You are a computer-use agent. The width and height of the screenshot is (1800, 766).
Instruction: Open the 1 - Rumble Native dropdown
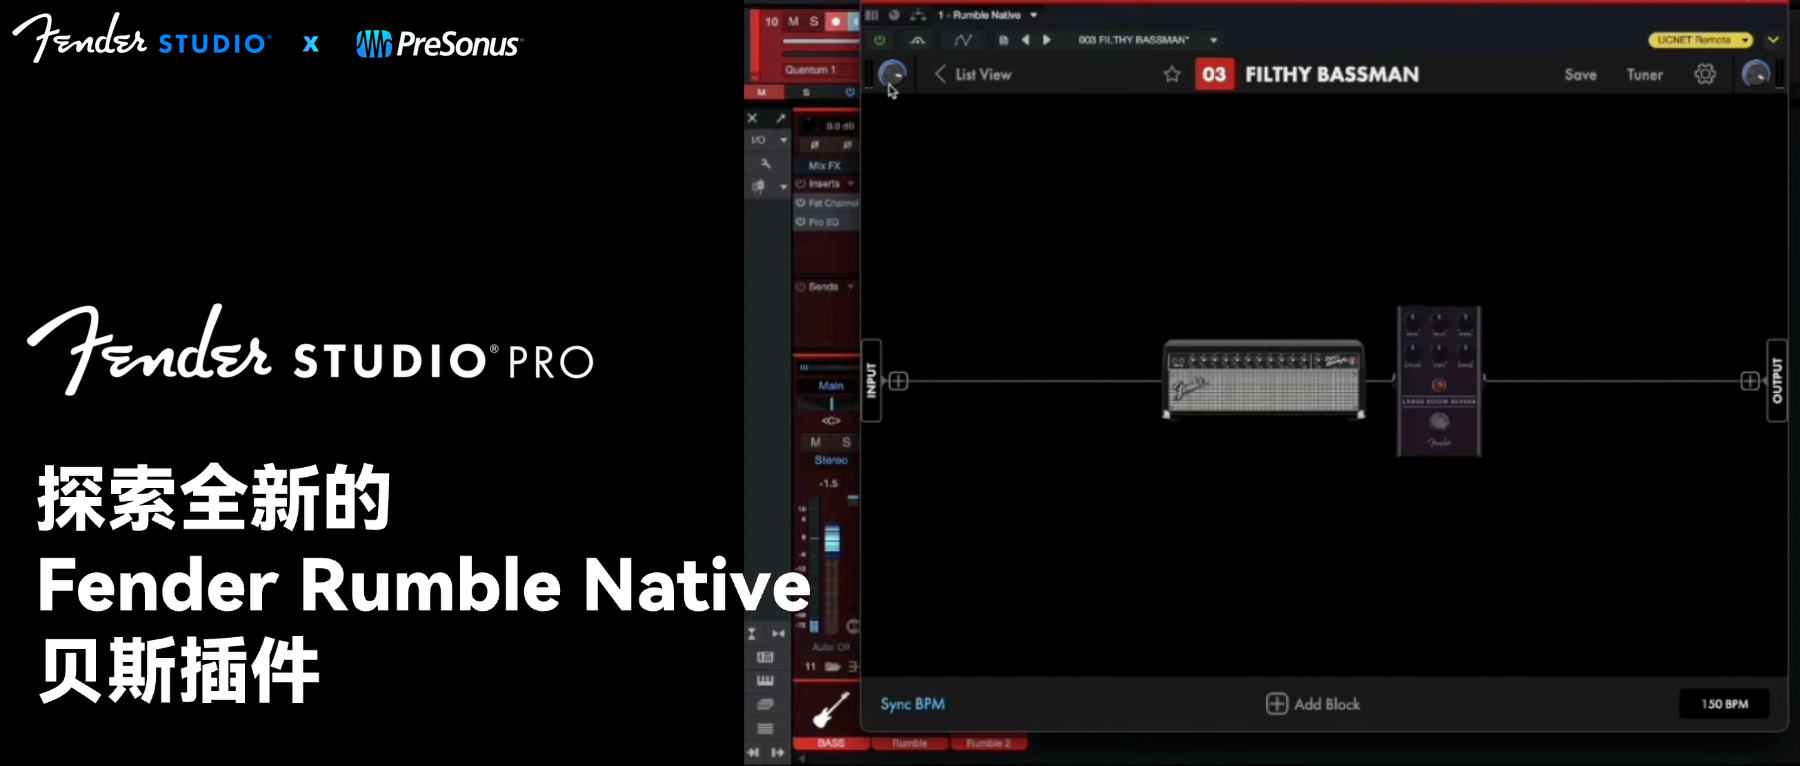point(1034,15)
